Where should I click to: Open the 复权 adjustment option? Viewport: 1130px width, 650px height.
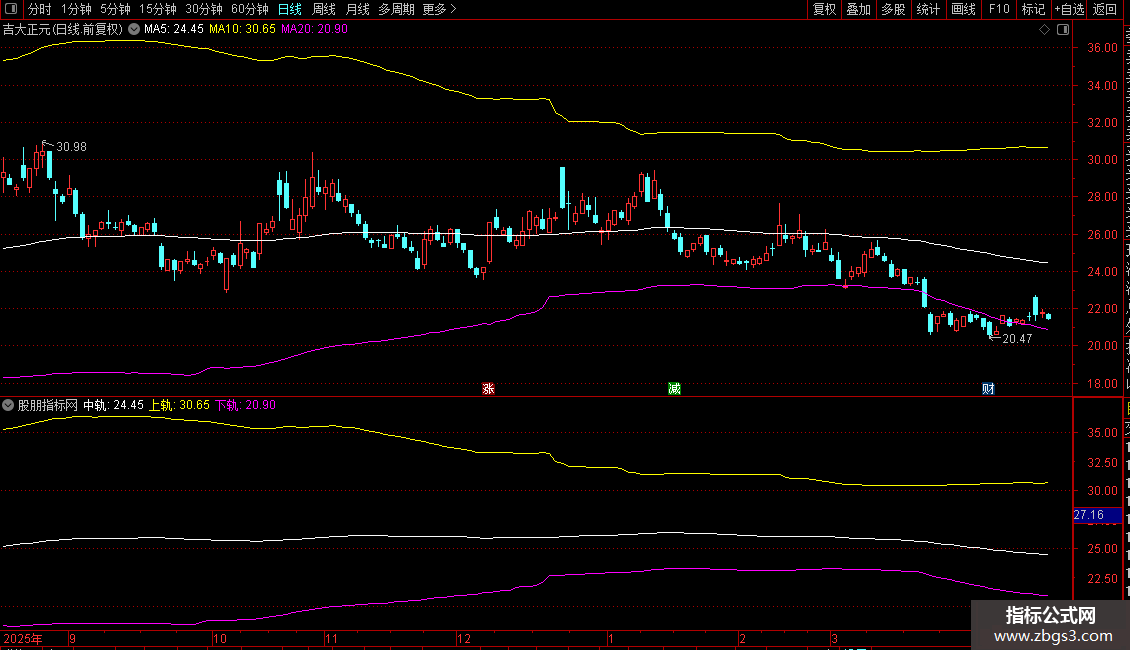824,9
